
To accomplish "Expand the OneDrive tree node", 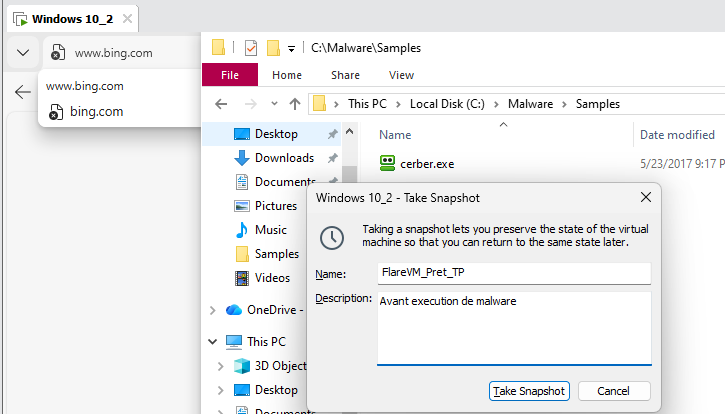I will [213, 310].
